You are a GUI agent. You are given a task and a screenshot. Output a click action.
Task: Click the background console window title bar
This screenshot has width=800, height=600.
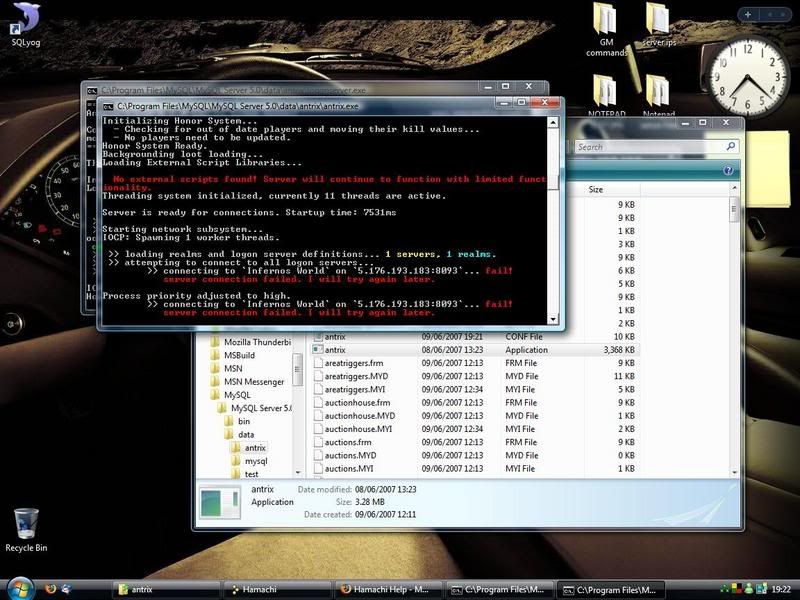coord(284,89)
